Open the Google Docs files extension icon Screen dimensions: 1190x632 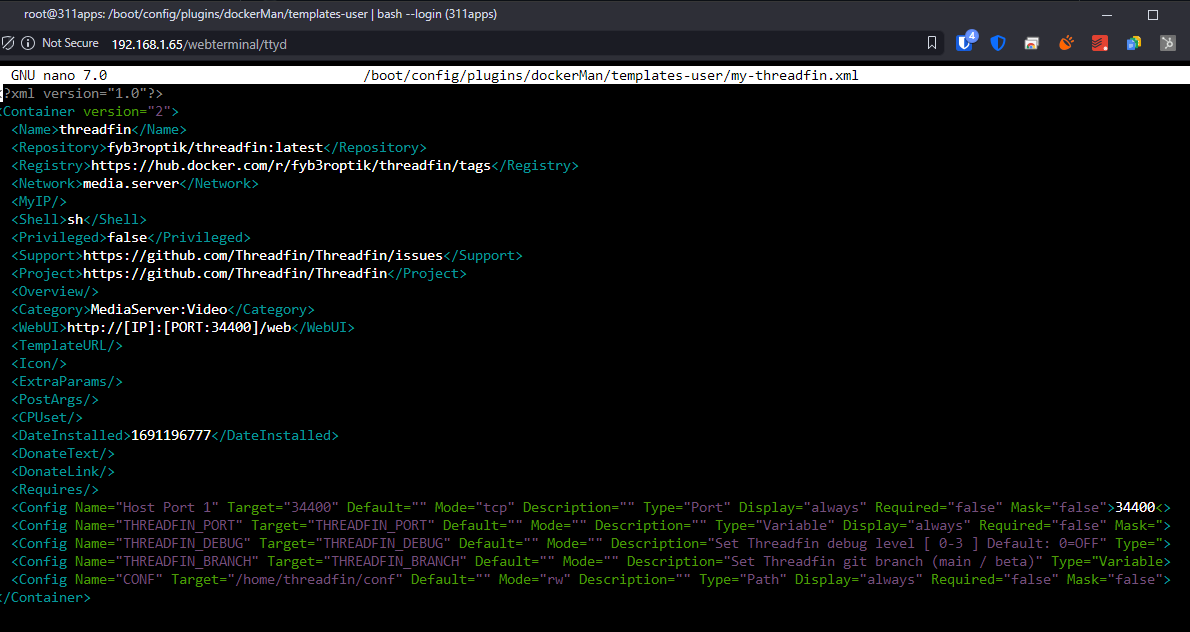tap(1134, 43)
